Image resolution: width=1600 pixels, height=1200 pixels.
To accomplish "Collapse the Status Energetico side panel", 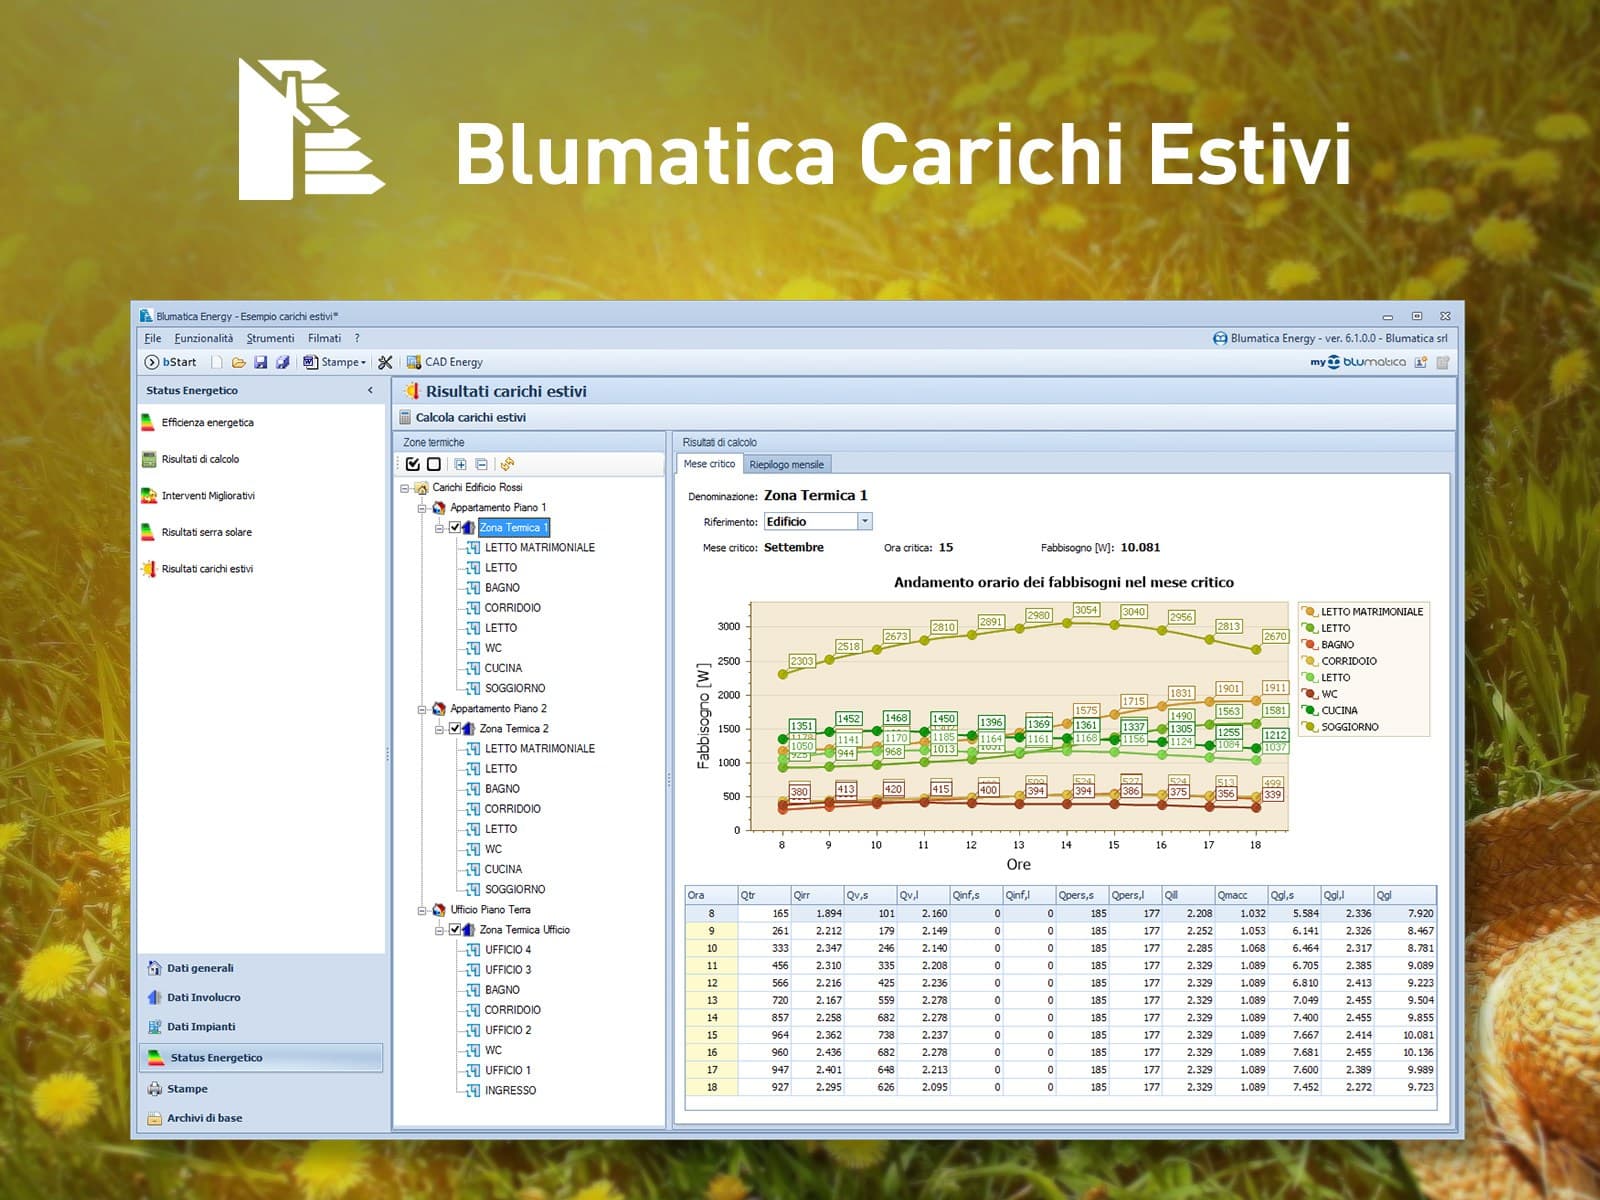I will [x=370, y=391].
